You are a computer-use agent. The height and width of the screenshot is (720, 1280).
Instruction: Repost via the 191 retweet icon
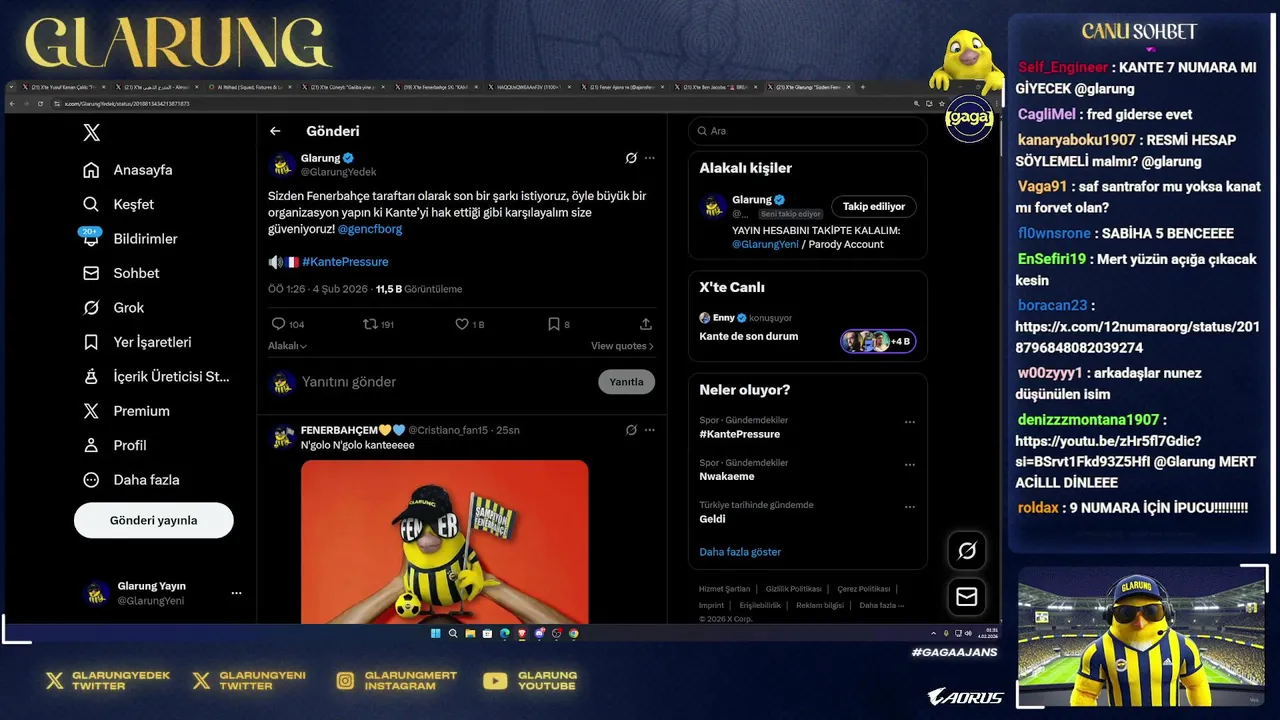click(370, 324)
